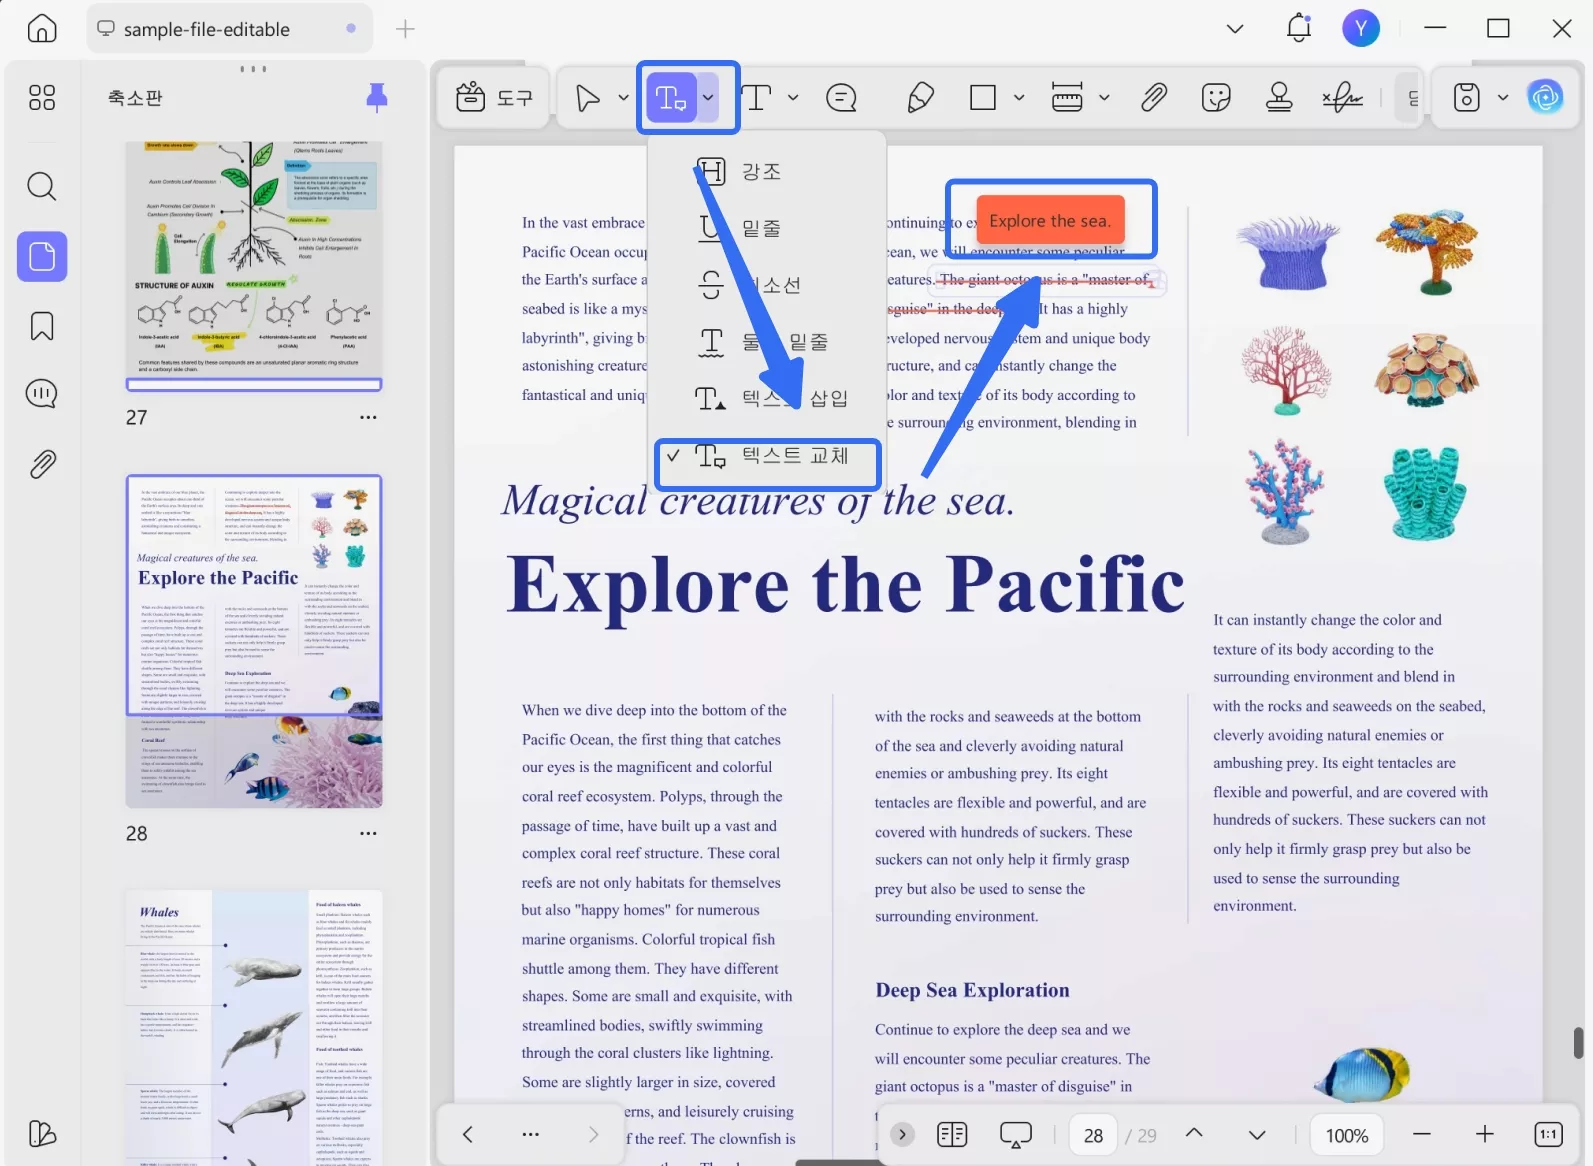This screenshot has width=1593, height=1166.
Task: Click the UPDF AI assistant icon
Action: [x=1545, y=97]
